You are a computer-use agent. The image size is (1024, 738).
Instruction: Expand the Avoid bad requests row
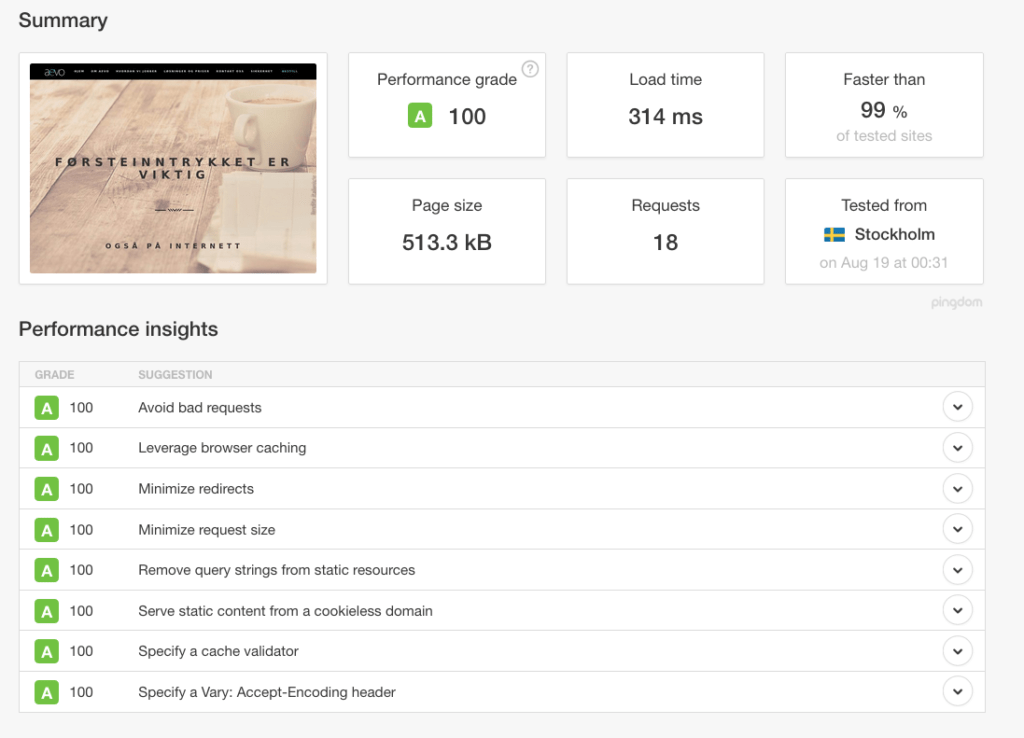957,408
